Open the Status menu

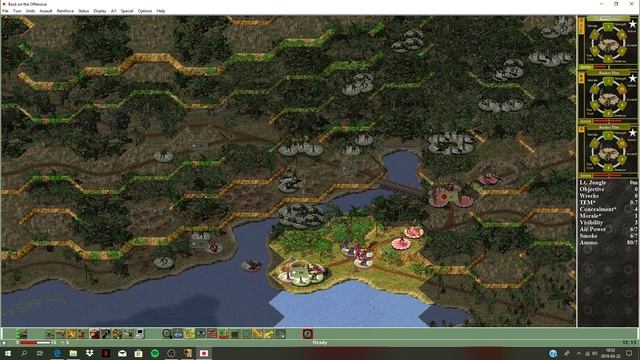click(x=83, y=11)
